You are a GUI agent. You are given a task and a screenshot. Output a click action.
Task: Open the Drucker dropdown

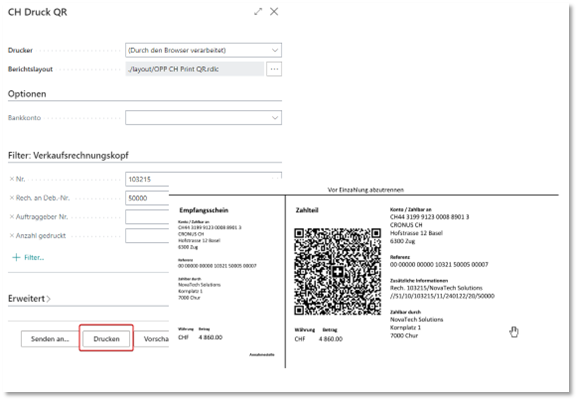[275, 50]
